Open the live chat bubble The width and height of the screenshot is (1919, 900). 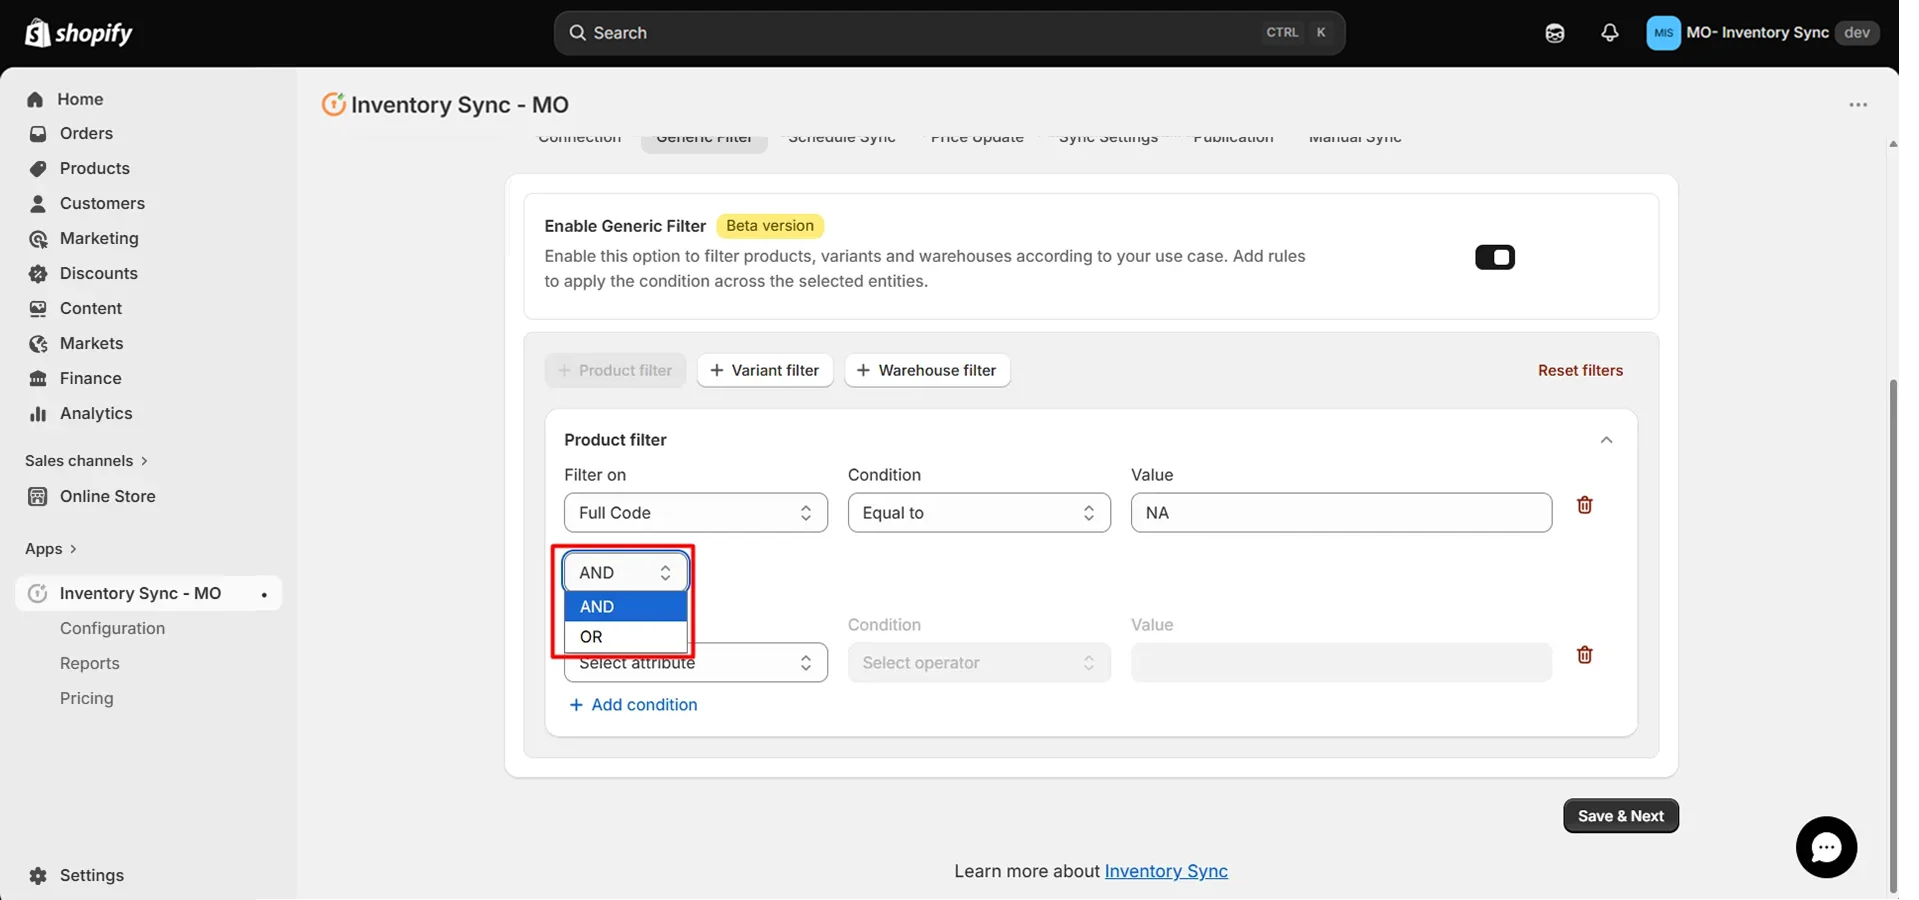pyautogui.click(x=1826, y=847)
